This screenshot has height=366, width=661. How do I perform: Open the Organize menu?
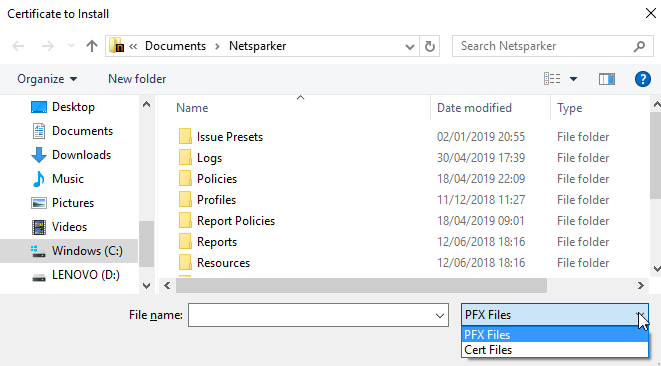click(47, 79)
